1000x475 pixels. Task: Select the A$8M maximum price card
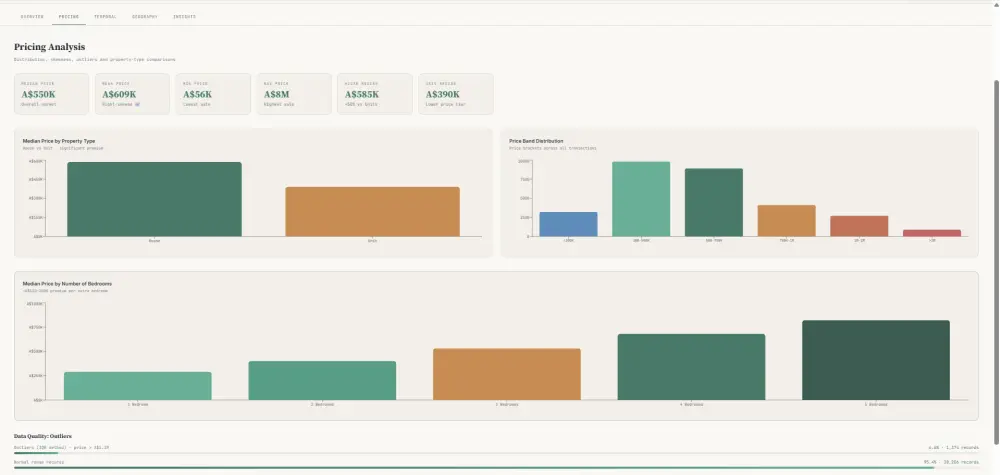[x=294, y=94]
